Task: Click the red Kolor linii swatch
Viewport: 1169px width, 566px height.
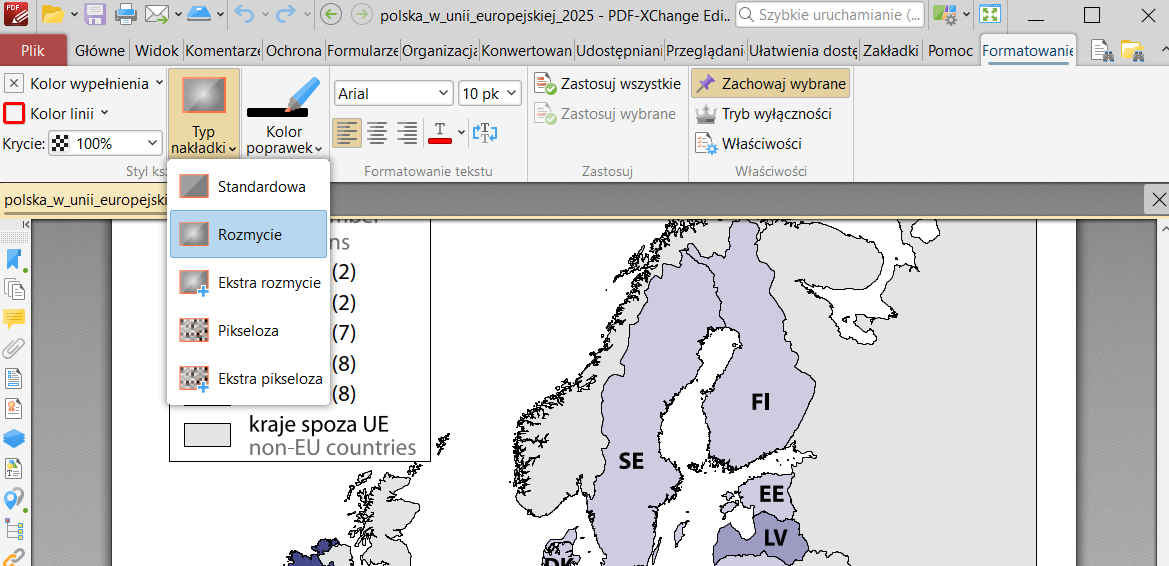Action: 14,114
